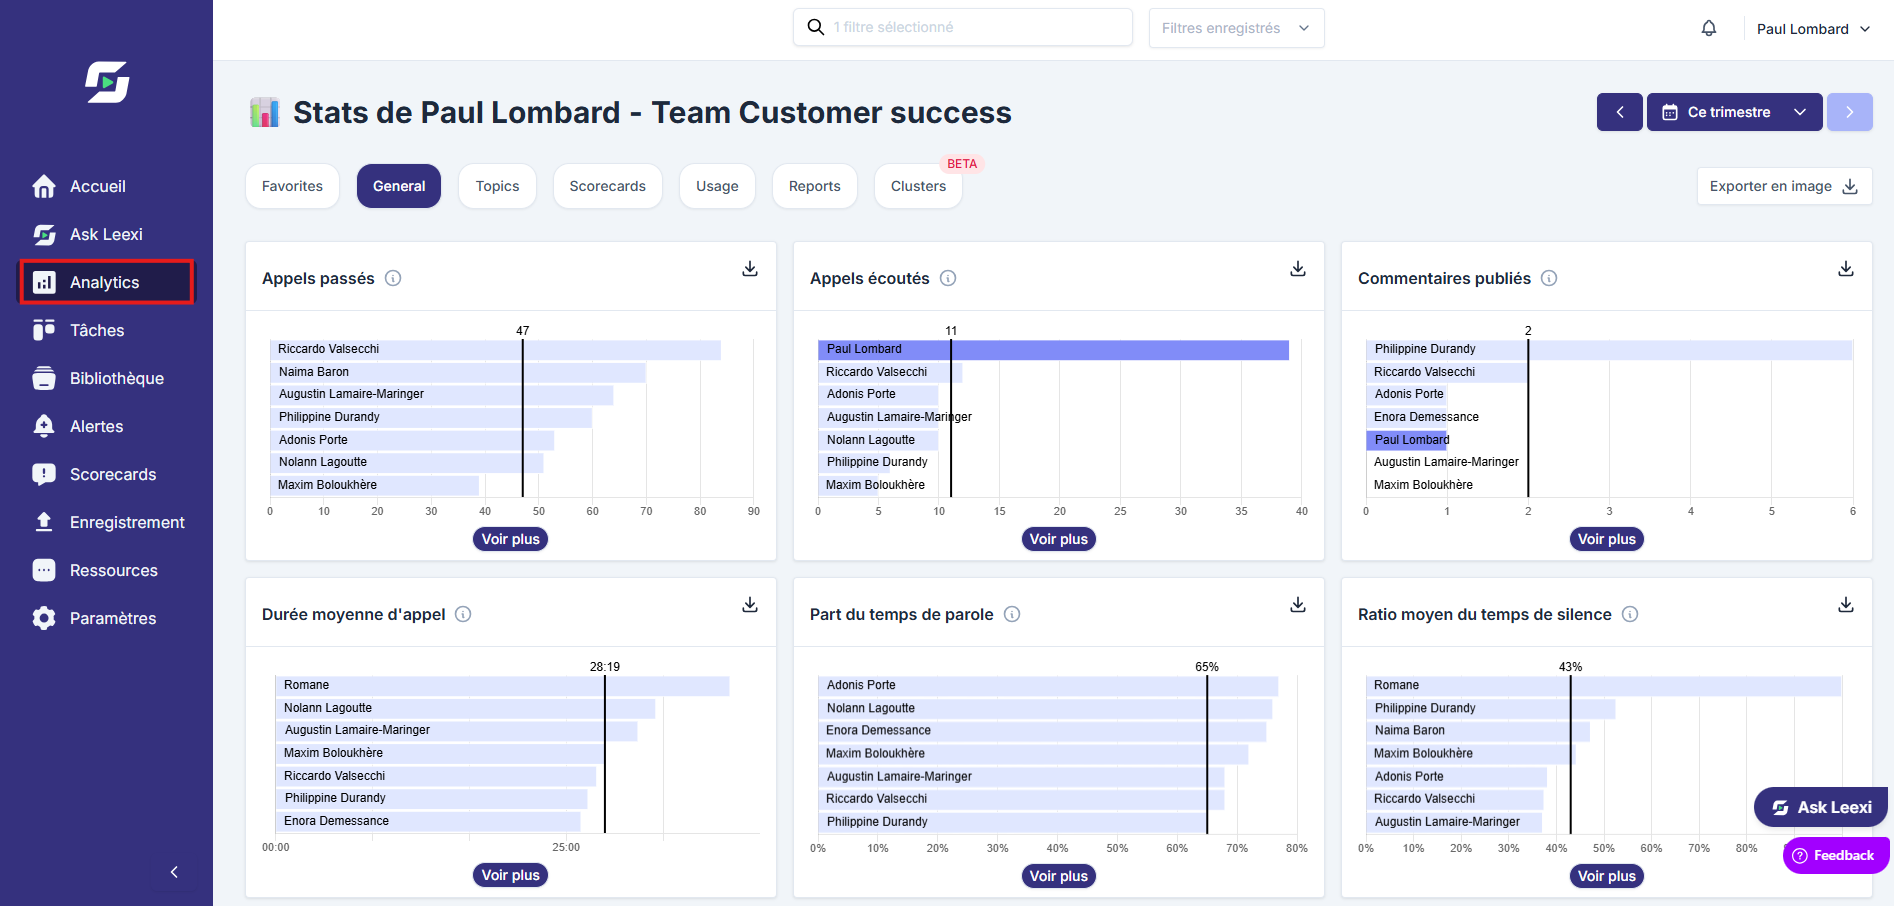Click Voir plus under Part du temps de parole
Viewport: 1894px width, 906px height.
coord(1058,876)
